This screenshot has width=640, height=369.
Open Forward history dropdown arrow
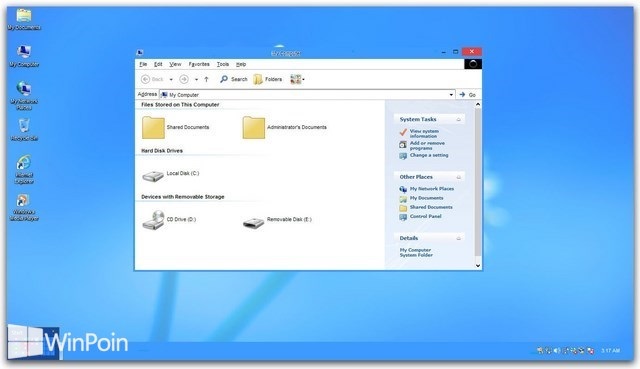click(x=196, y=80)
